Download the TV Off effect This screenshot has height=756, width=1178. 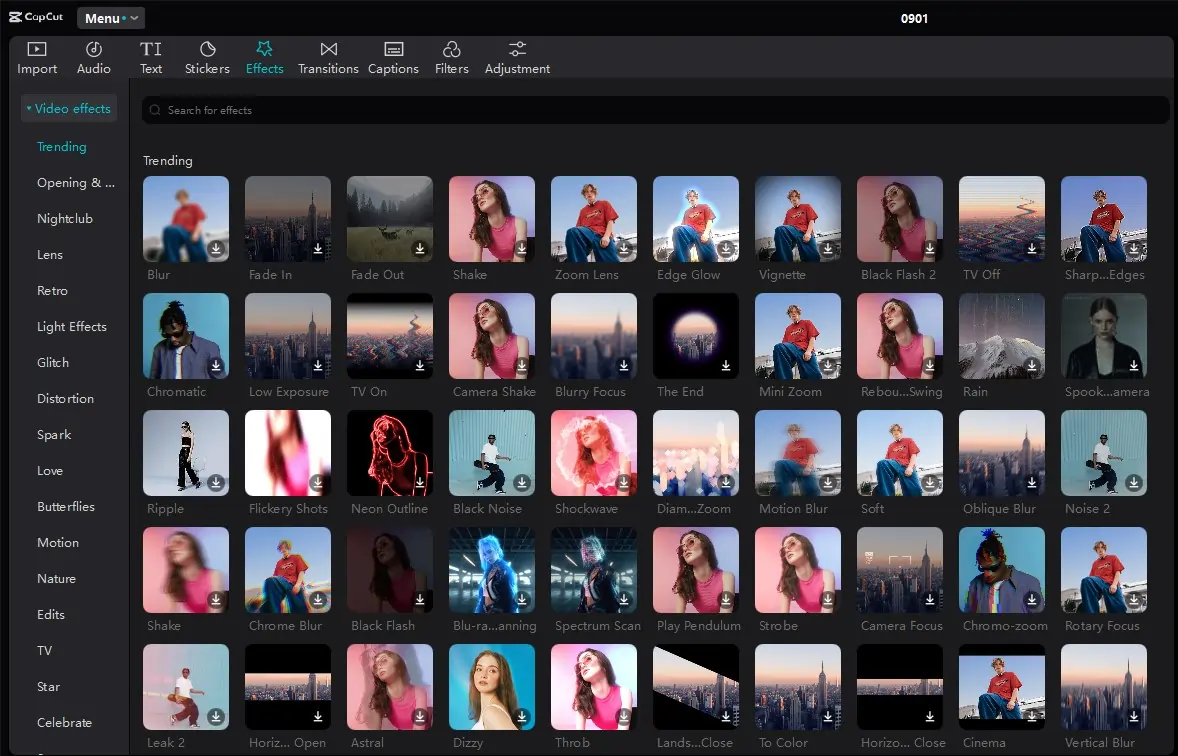1032,249
